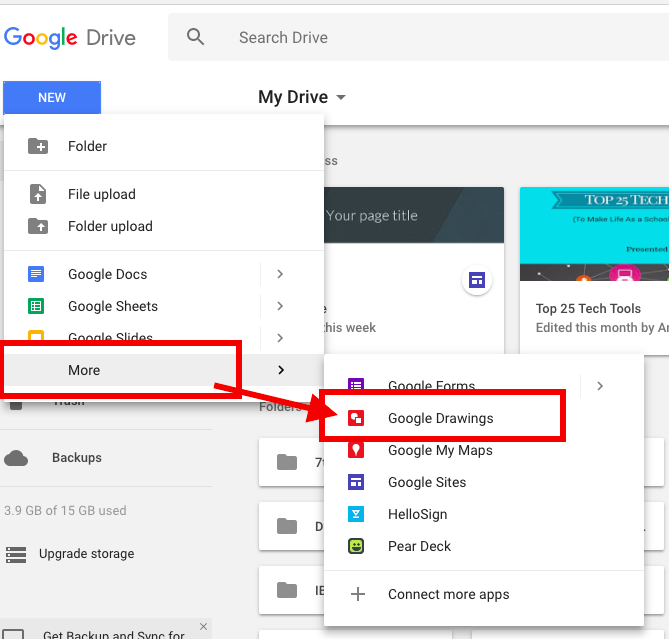The height and width of the screenshot is (639, 669).
Task: Choose Folder upload
Action: click(x=164, y=227)
